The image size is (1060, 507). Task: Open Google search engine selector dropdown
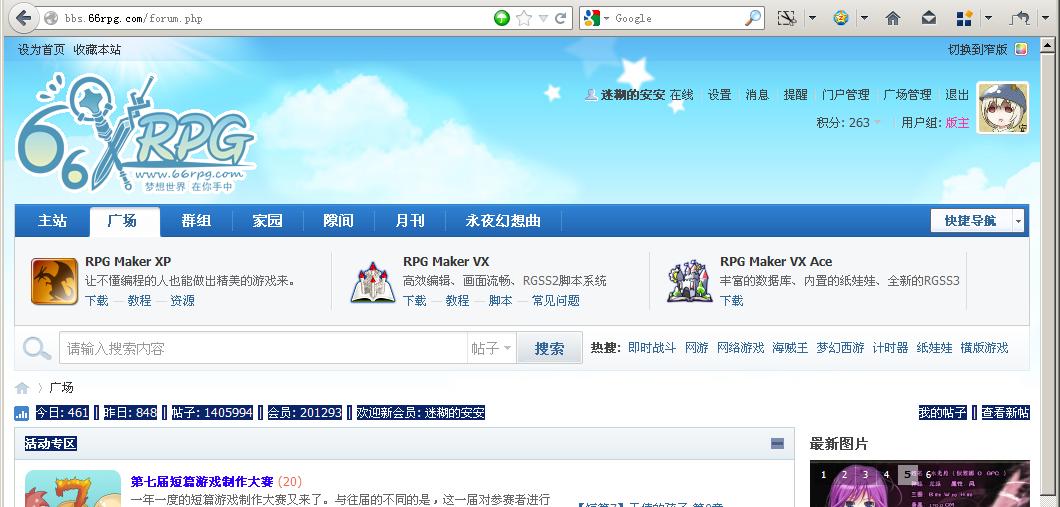point(606,18)
